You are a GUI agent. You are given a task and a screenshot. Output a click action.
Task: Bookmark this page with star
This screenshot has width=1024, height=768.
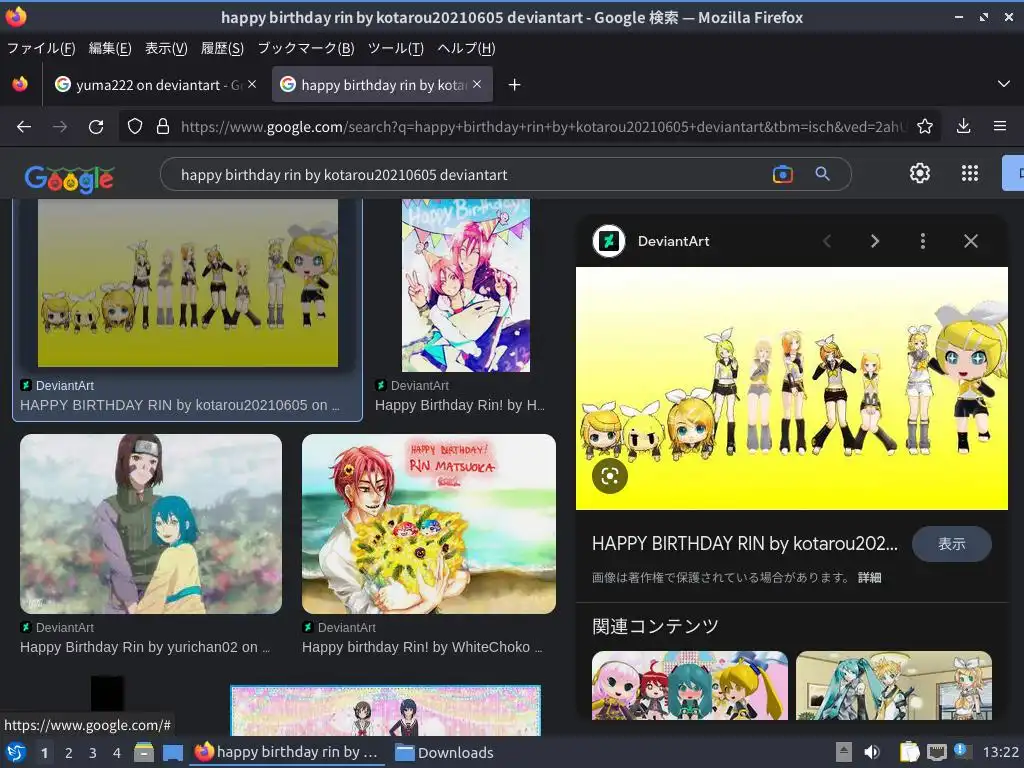[925, 126]
